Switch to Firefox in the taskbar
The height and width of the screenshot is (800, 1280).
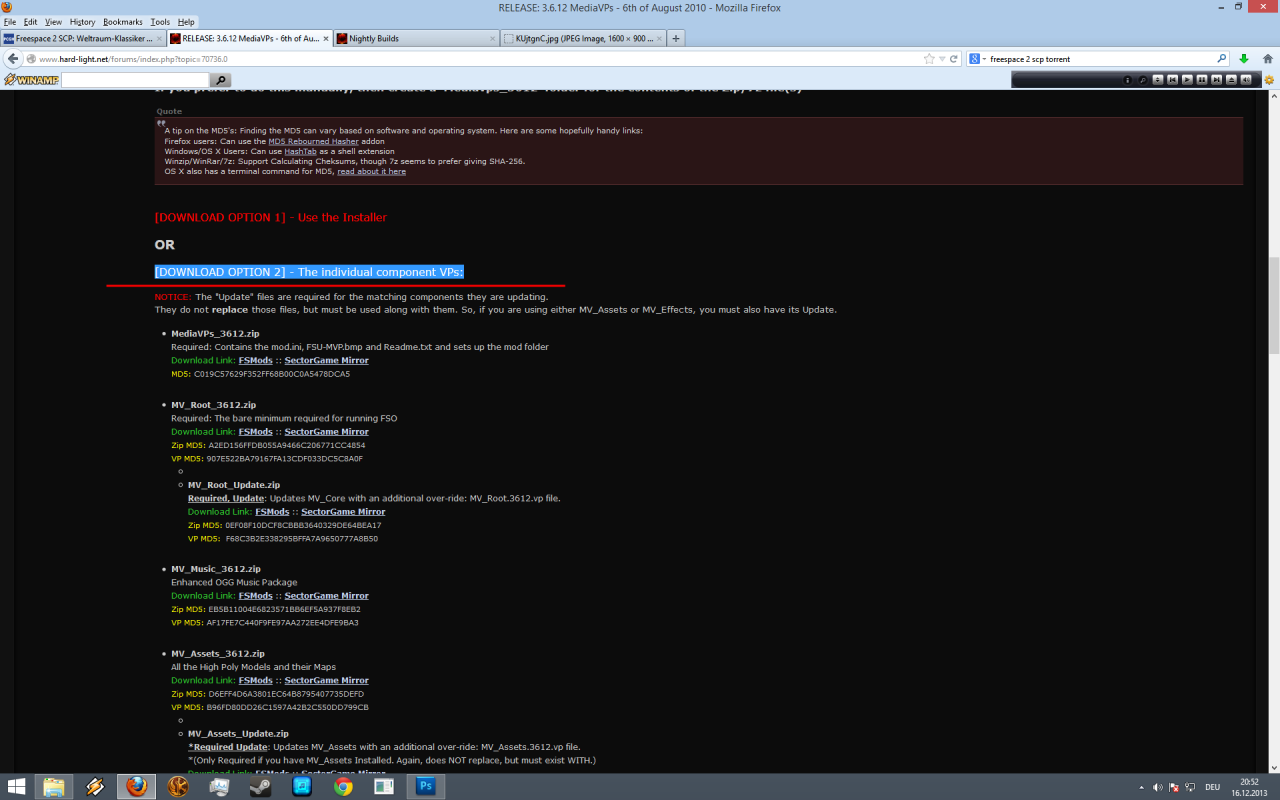pyautogui.click(x=136, y=786)
